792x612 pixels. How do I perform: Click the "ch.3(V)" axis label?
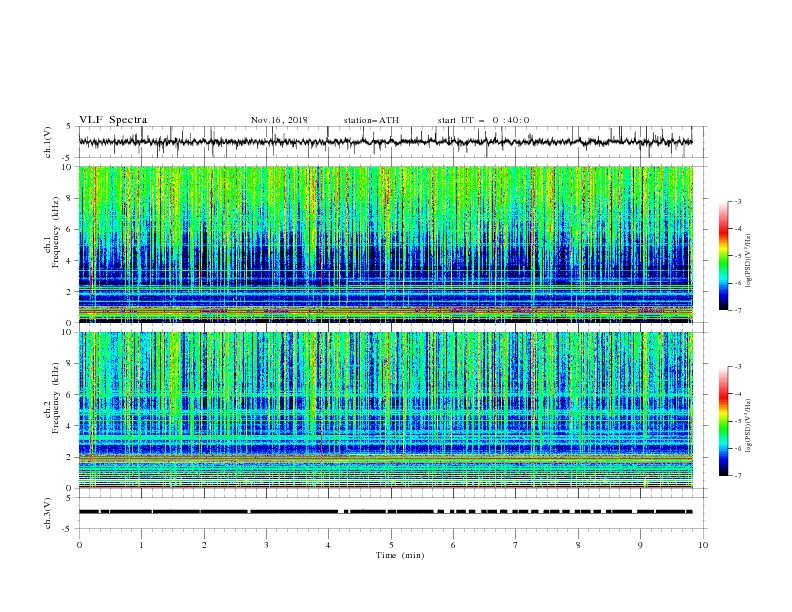(48, 513)
